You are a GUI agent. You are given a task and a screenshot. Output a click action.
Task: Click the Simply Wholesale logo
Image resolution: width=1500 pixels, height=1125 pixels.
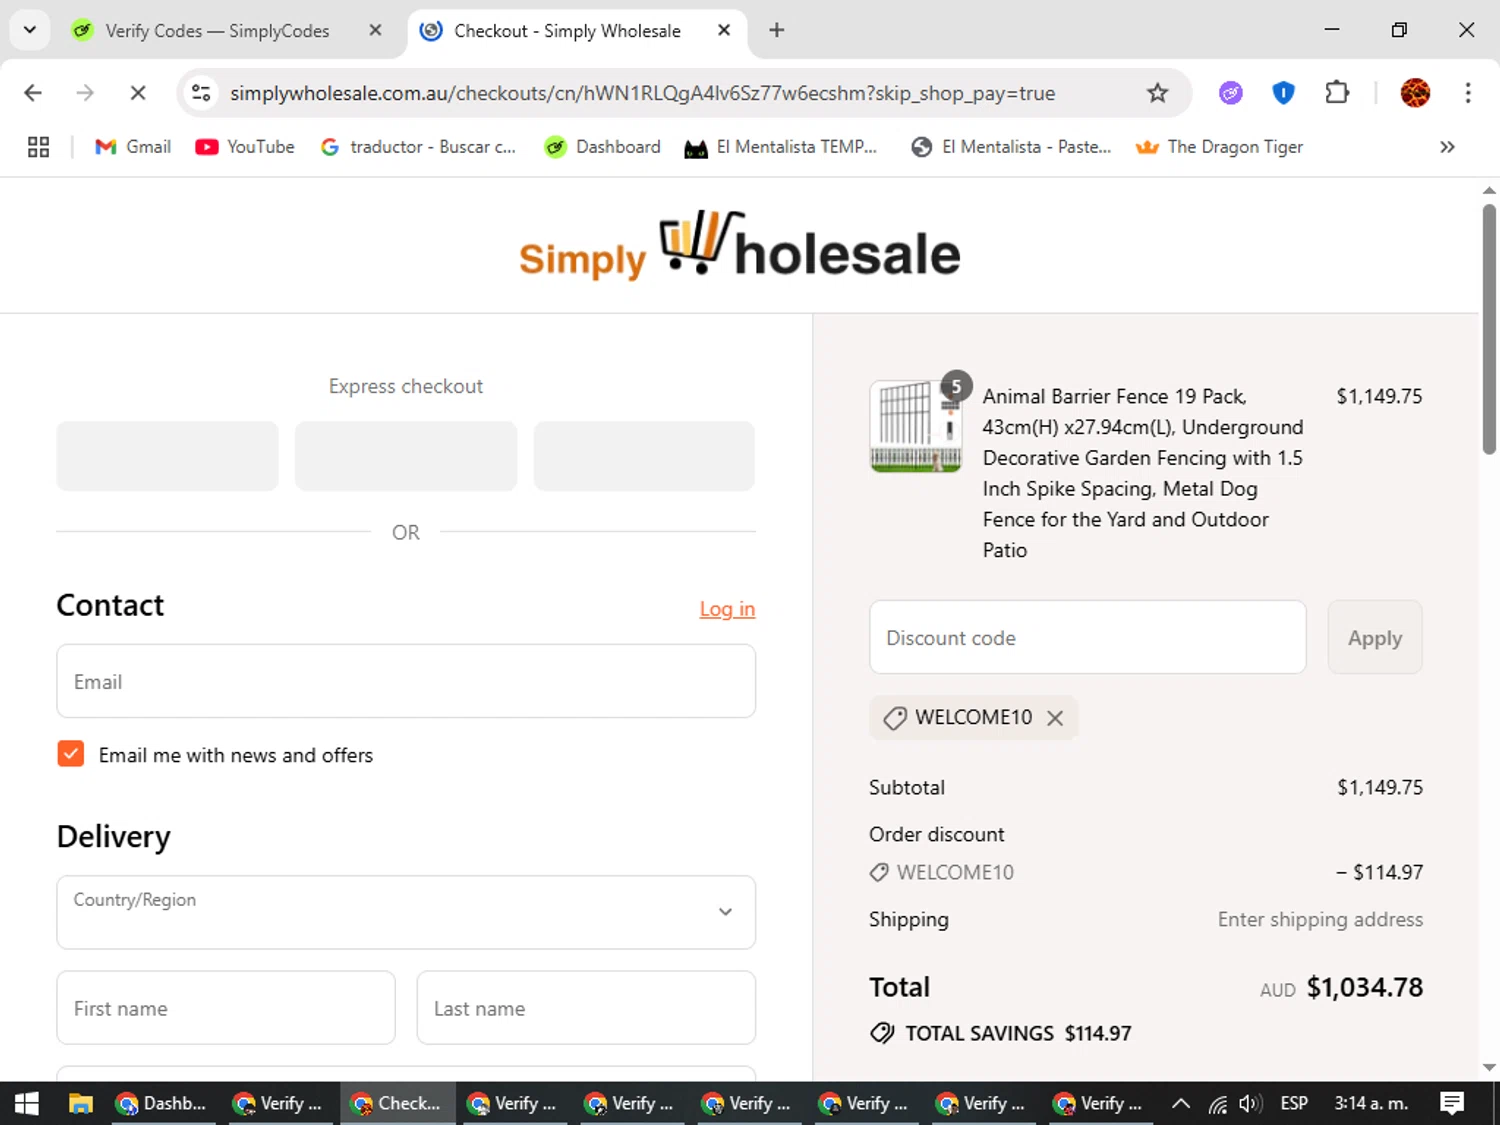[x=739, y=246]
